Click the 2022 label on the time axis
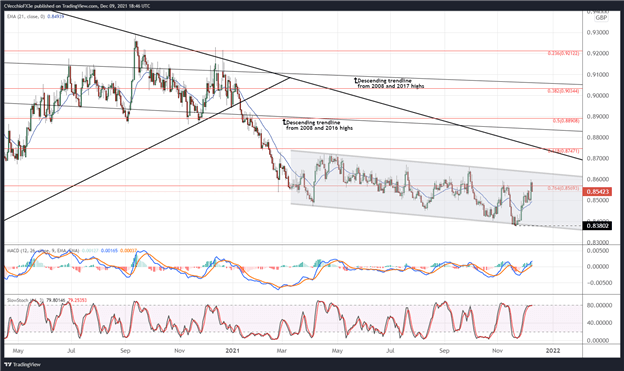The image size is (624, 371). pyautogui.click(x=553, y=351)
